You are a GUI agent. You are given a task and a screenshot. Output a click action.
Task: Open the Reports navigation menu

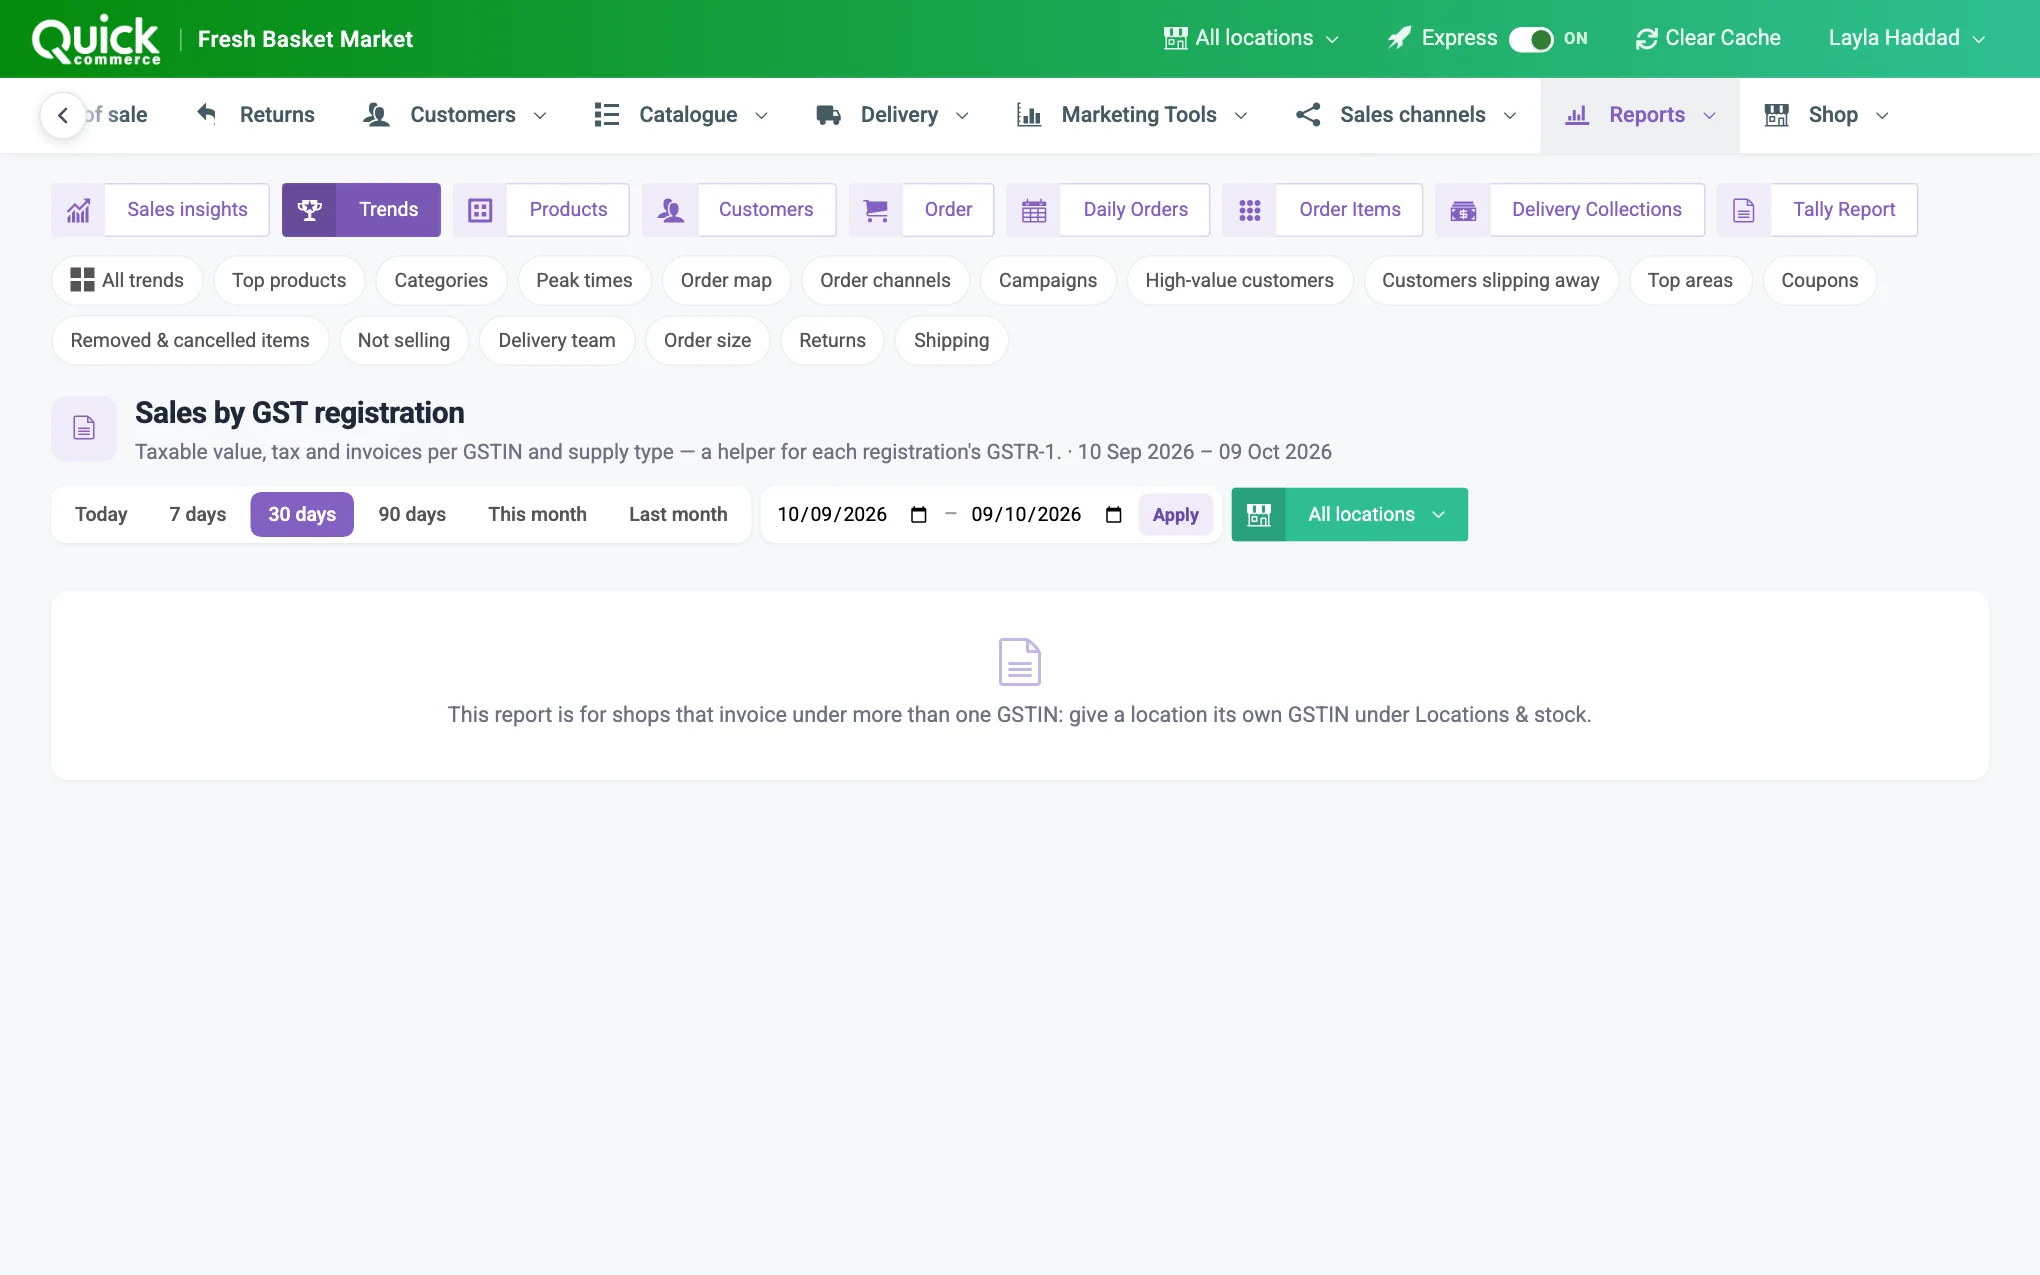point(1640,115)
